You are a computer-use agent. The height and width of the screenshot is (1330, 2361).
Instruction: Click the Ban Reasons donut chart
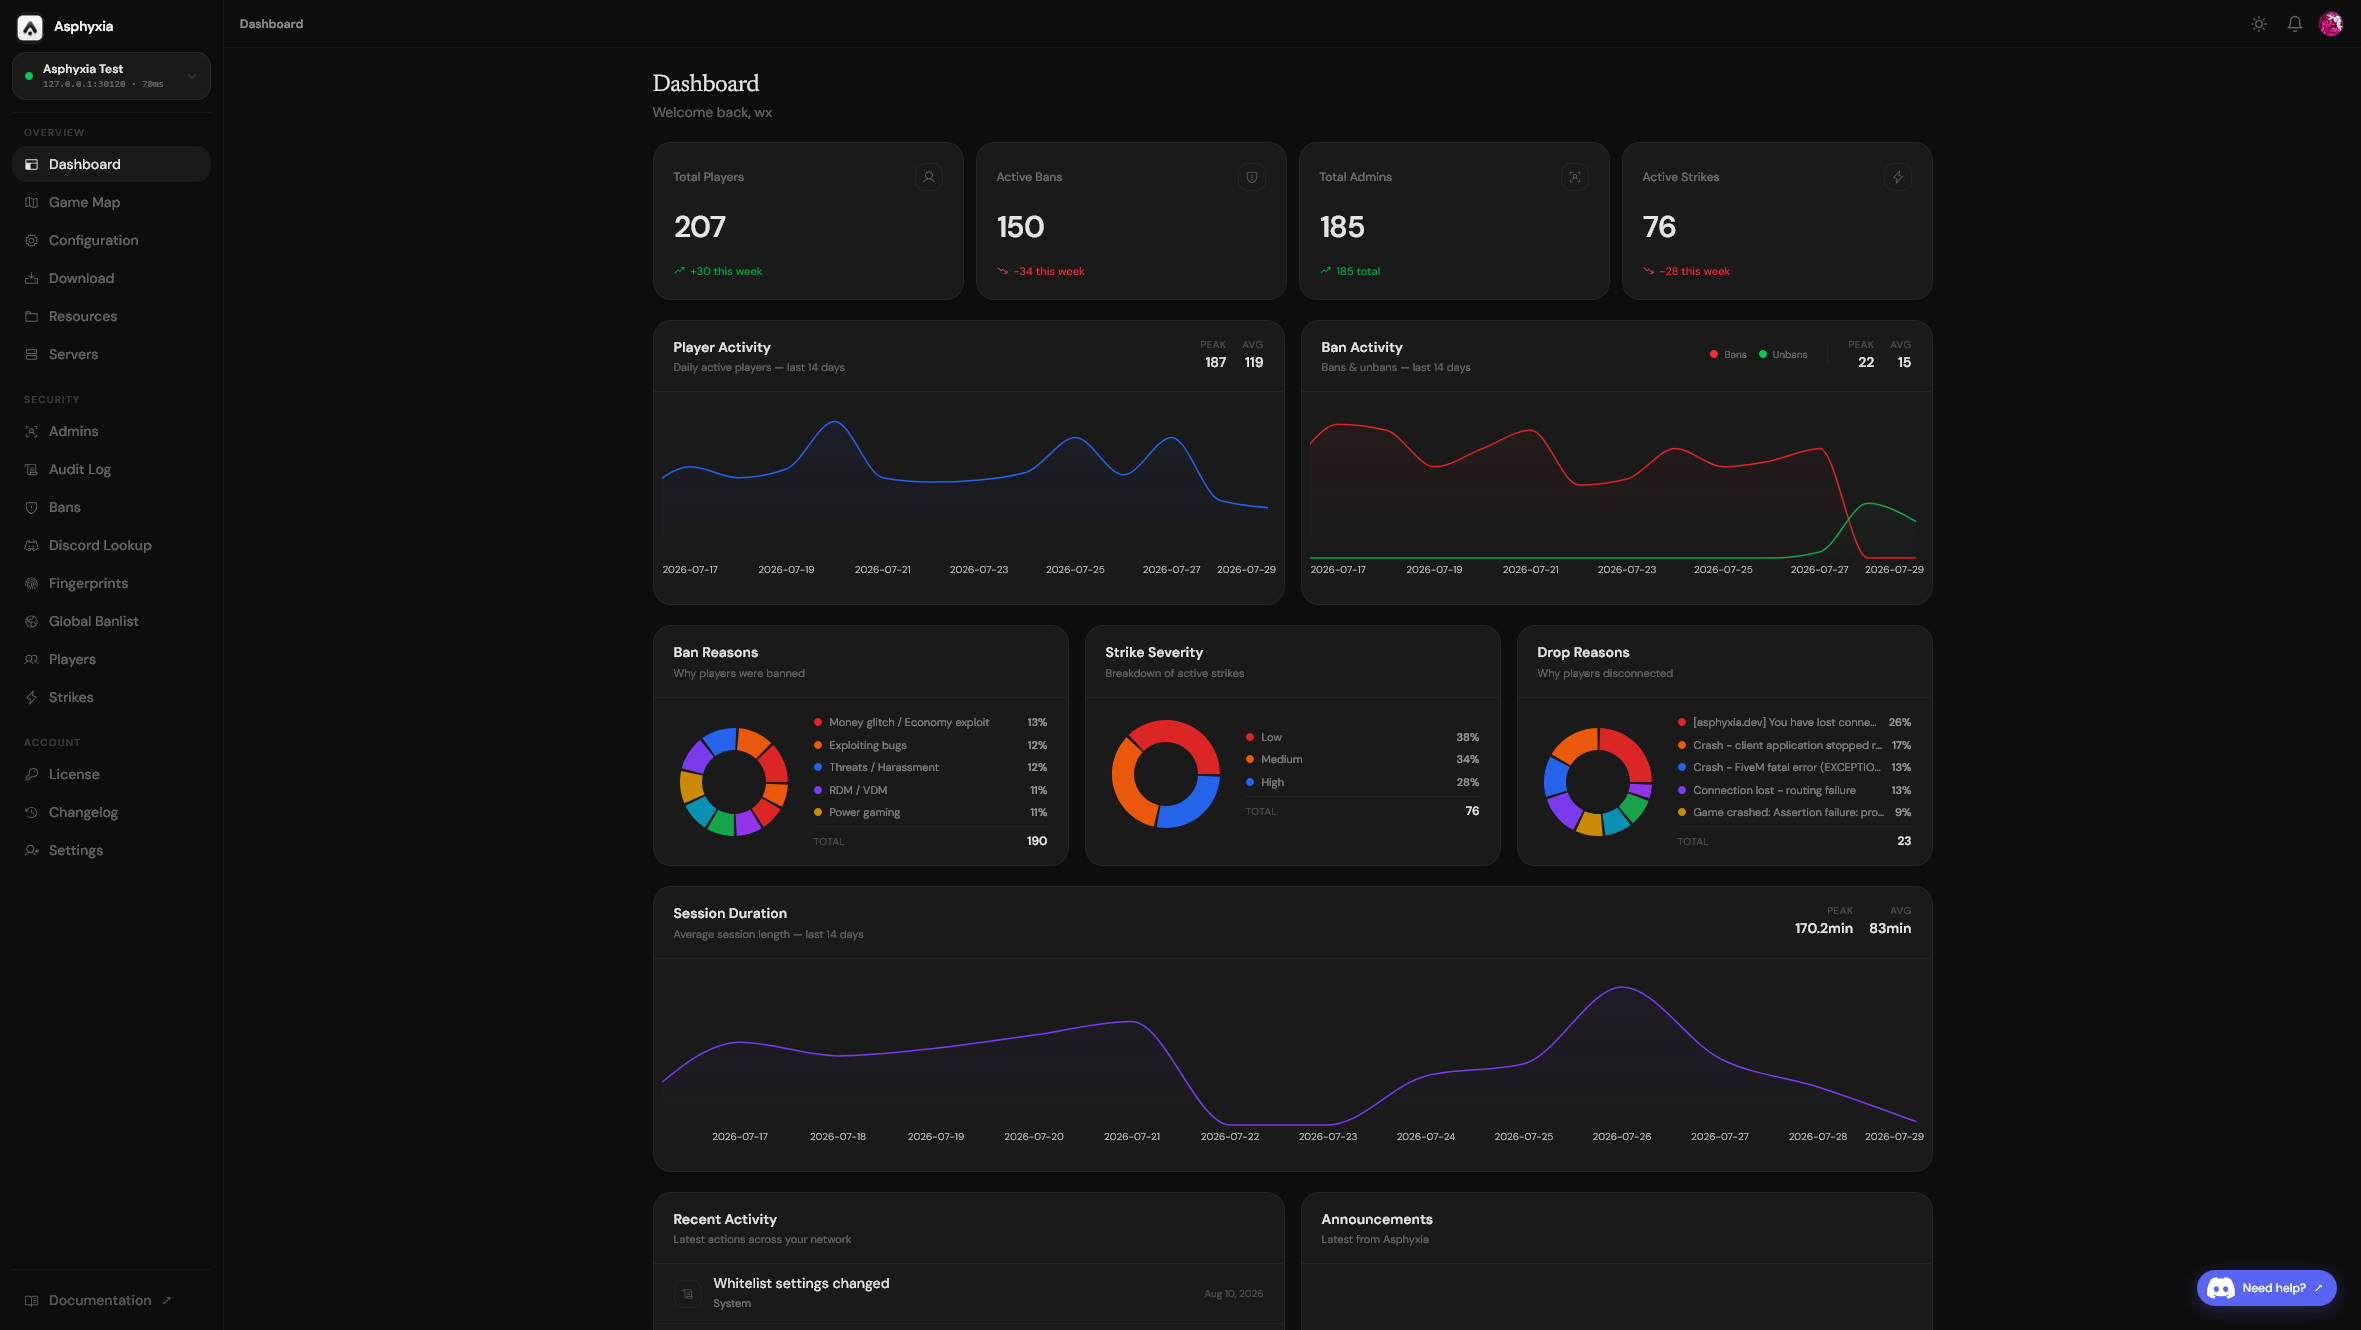(x=734, y=781)
